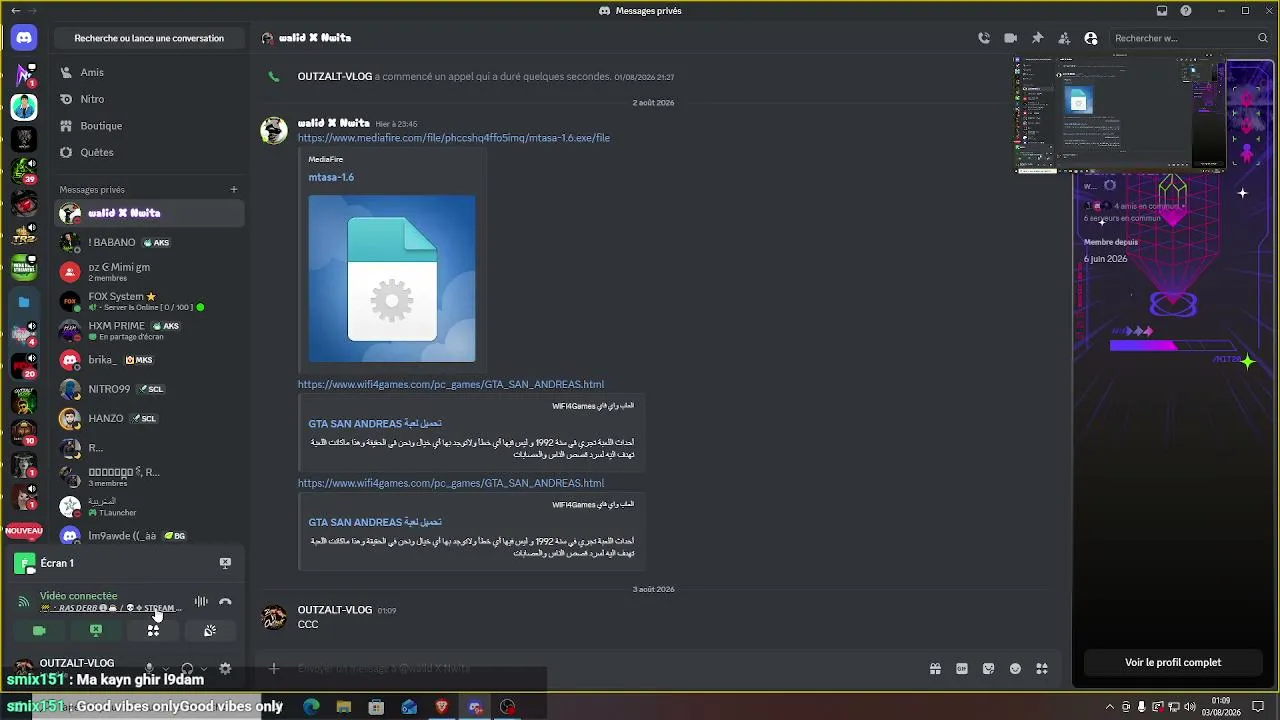Screen dimensions: 1280x720
Task: Open the DZ Mimi gm group
Action: [x=149, y=271]
